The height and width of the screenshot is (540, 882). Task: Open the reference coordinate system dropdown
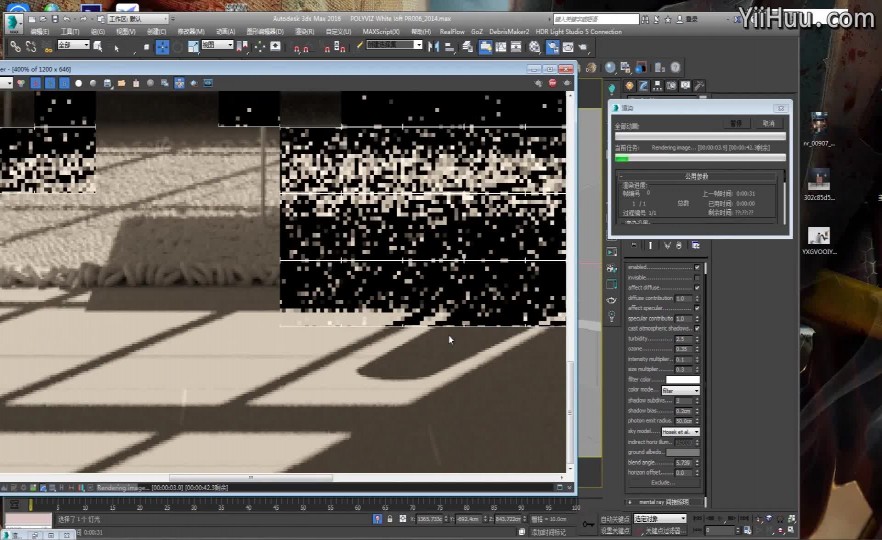(x=217, y=44)
